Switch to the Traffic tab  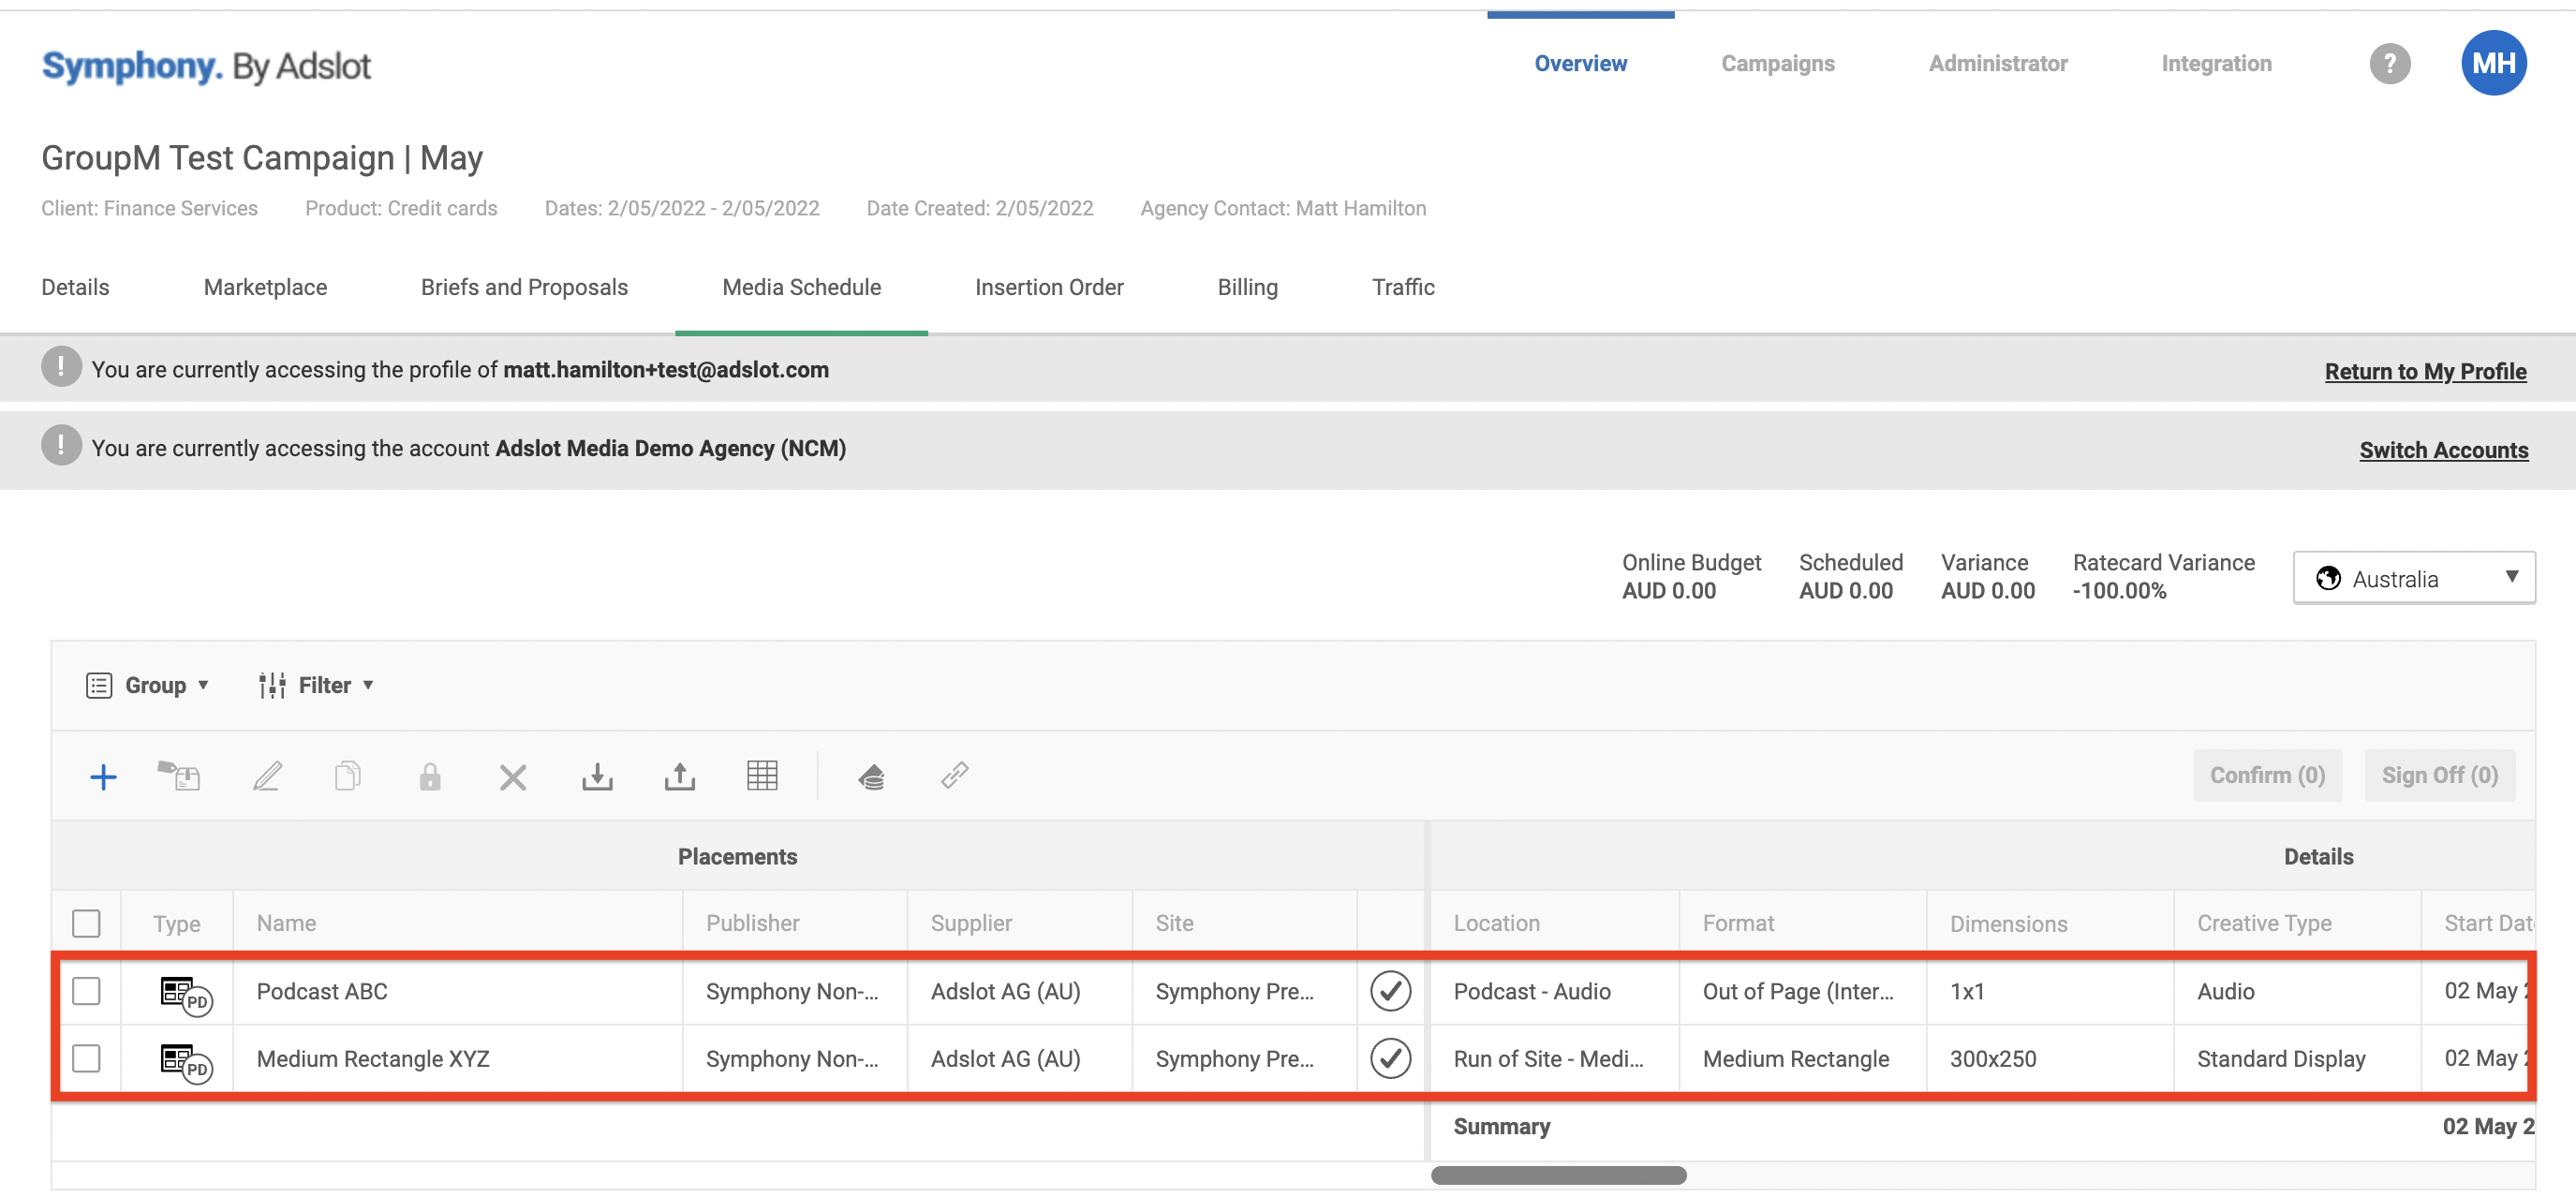1403,287
